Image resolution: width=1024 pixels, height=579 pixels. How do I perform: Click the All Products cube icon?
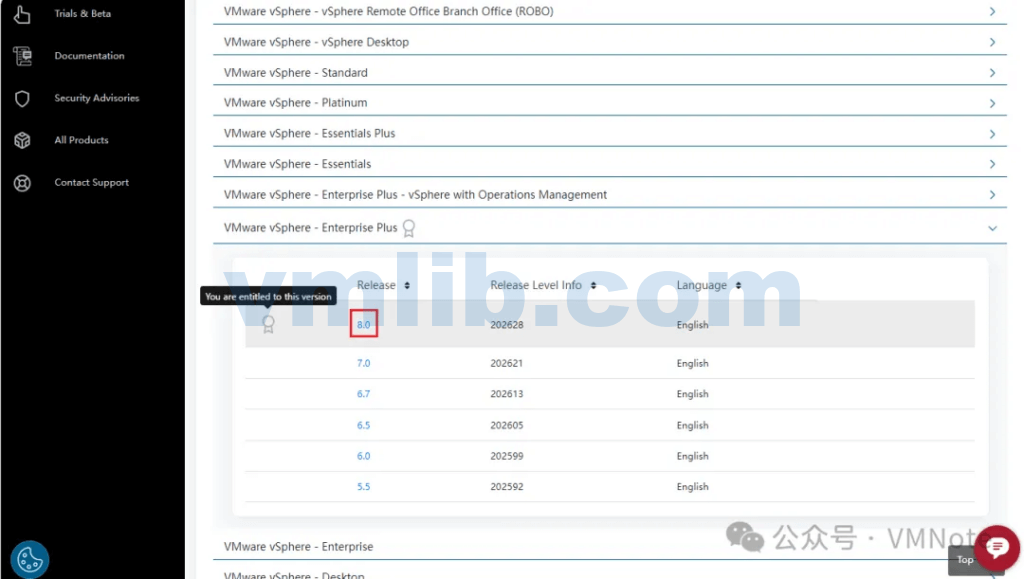(x=22, y=140)
